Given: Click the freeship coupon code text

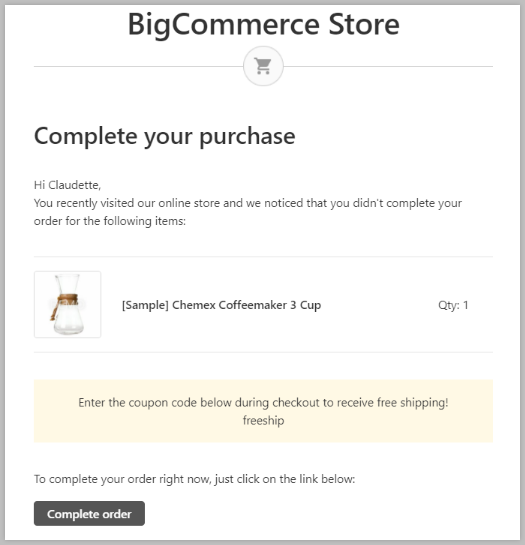Looking at the screenshot, I should pos(263,420).
